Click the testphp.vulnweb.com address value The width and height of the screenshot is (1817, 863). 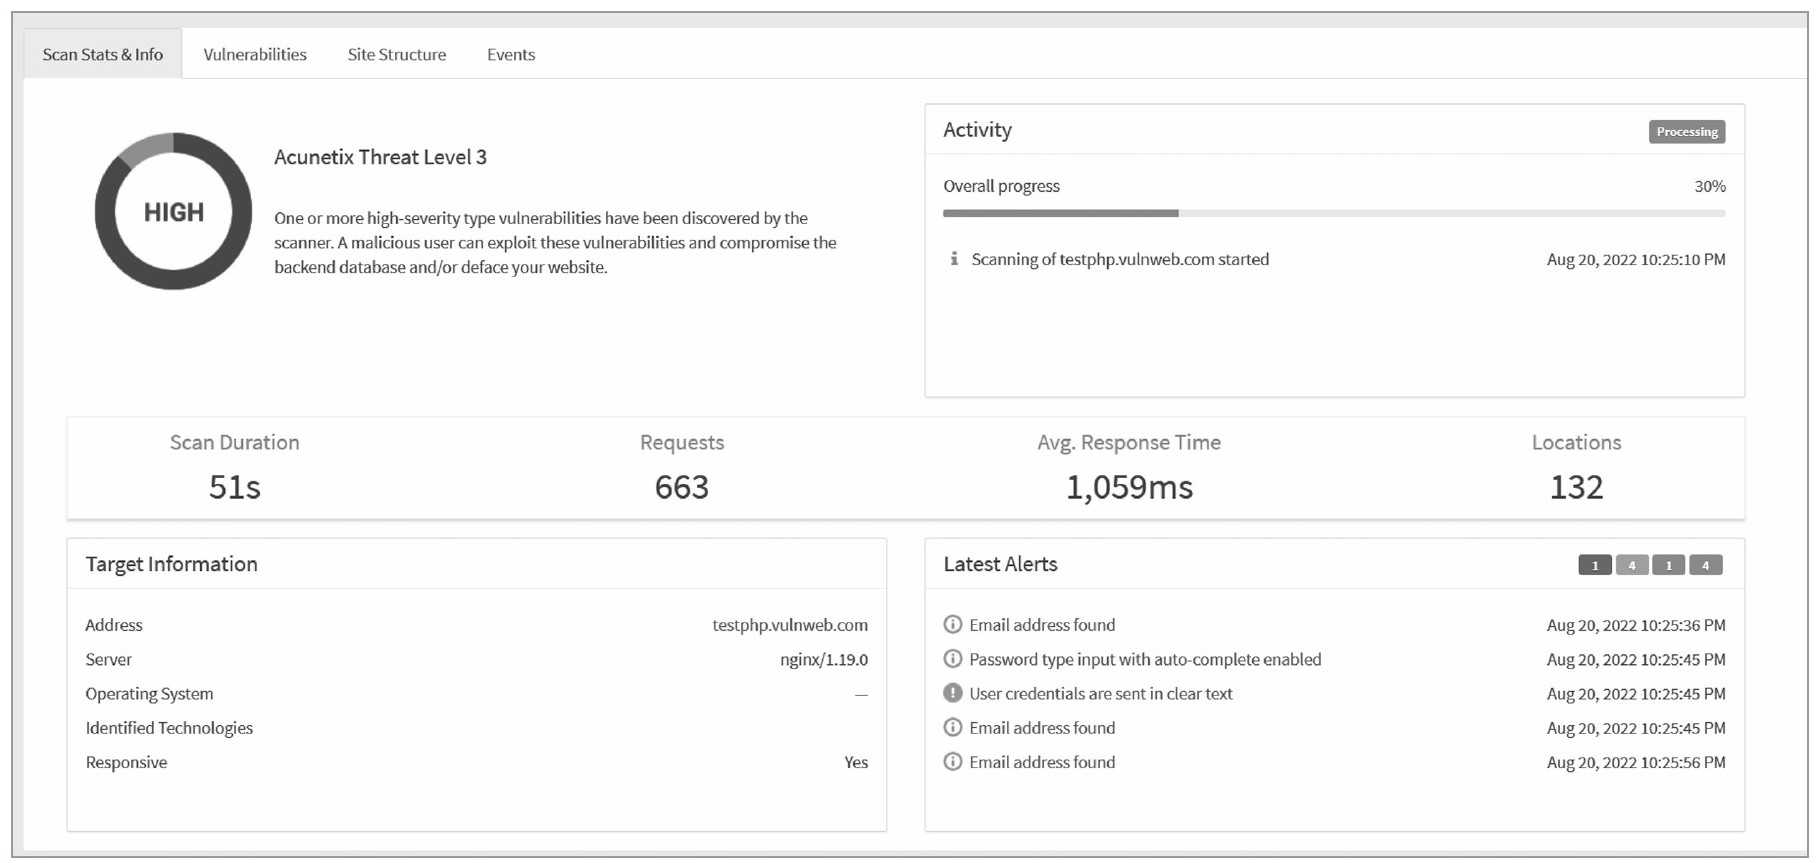pyautogui.click(x=790, y=625)
